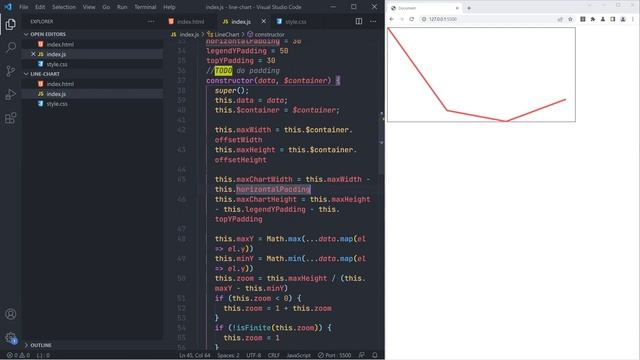This screenshot has width=640, height=360.
Task: Click LineChart in the breadcrumb
Action: tap(227, 35)
